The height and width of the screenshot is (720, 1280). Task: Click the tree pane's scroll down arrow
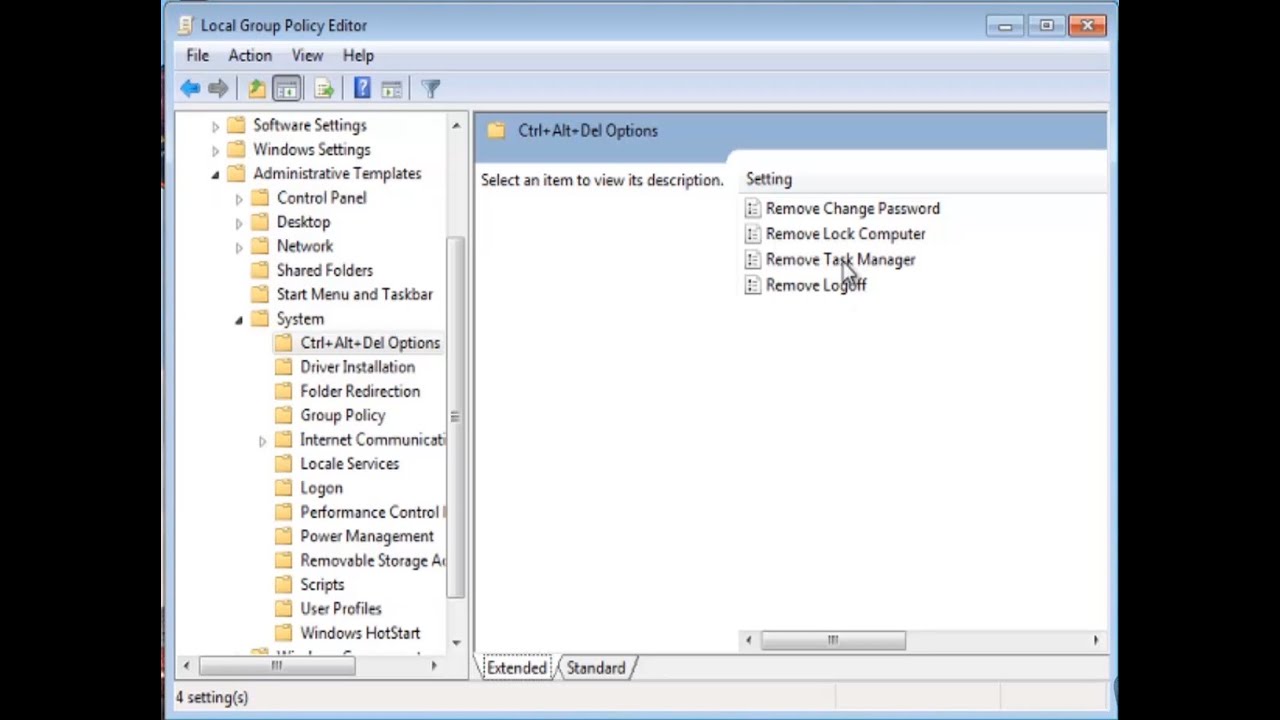[456, 642]
